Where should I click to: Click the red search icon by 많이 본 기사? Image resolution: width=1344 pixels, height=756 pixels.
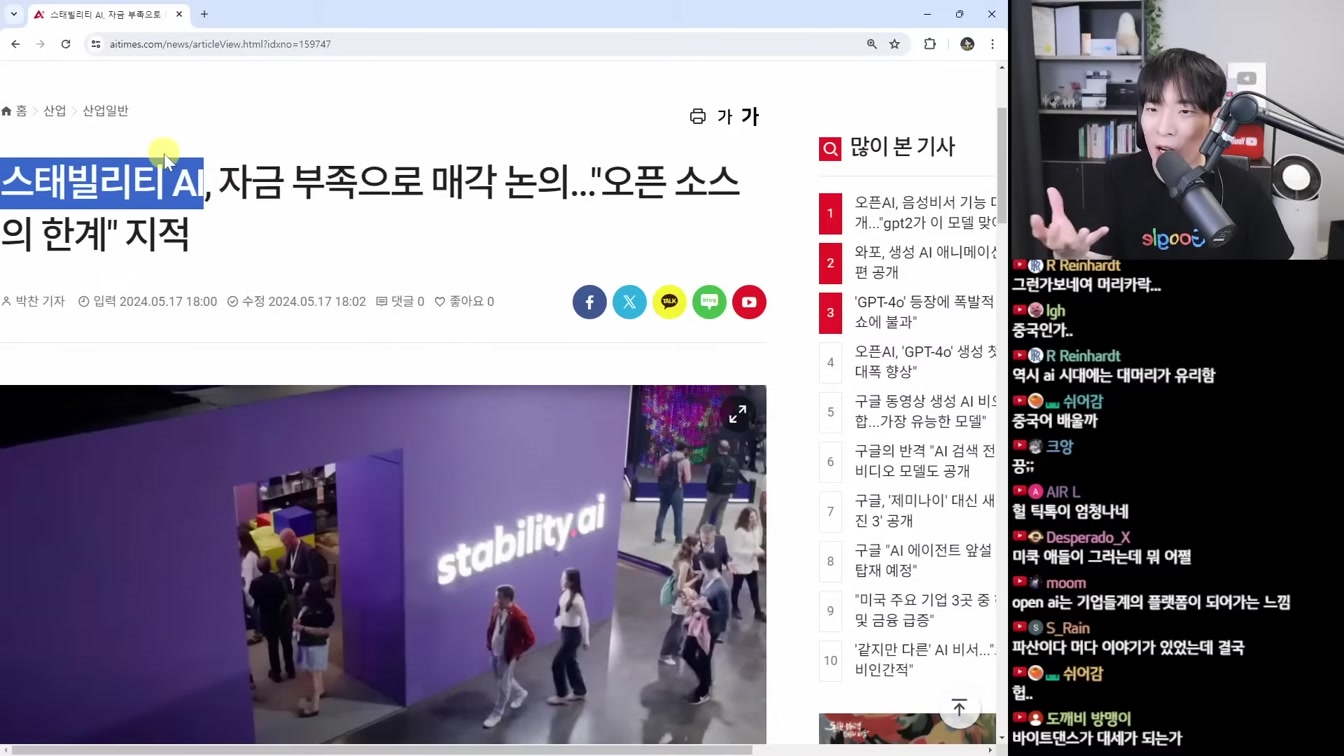830,149
